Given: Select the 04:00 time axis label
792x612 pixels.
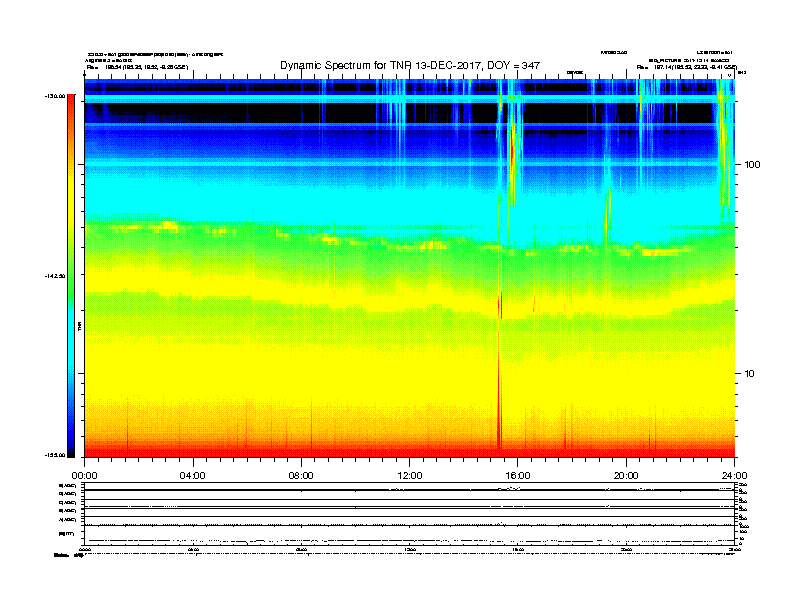Looking at the screenshot, I should click(192, 475).
